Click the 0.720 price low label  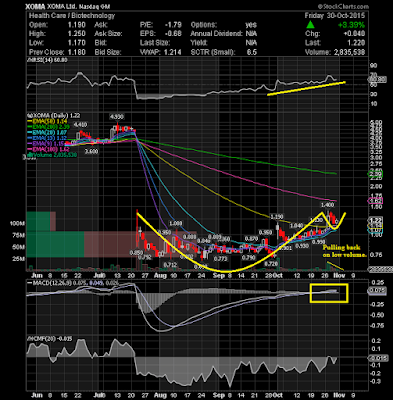[271, 263]
